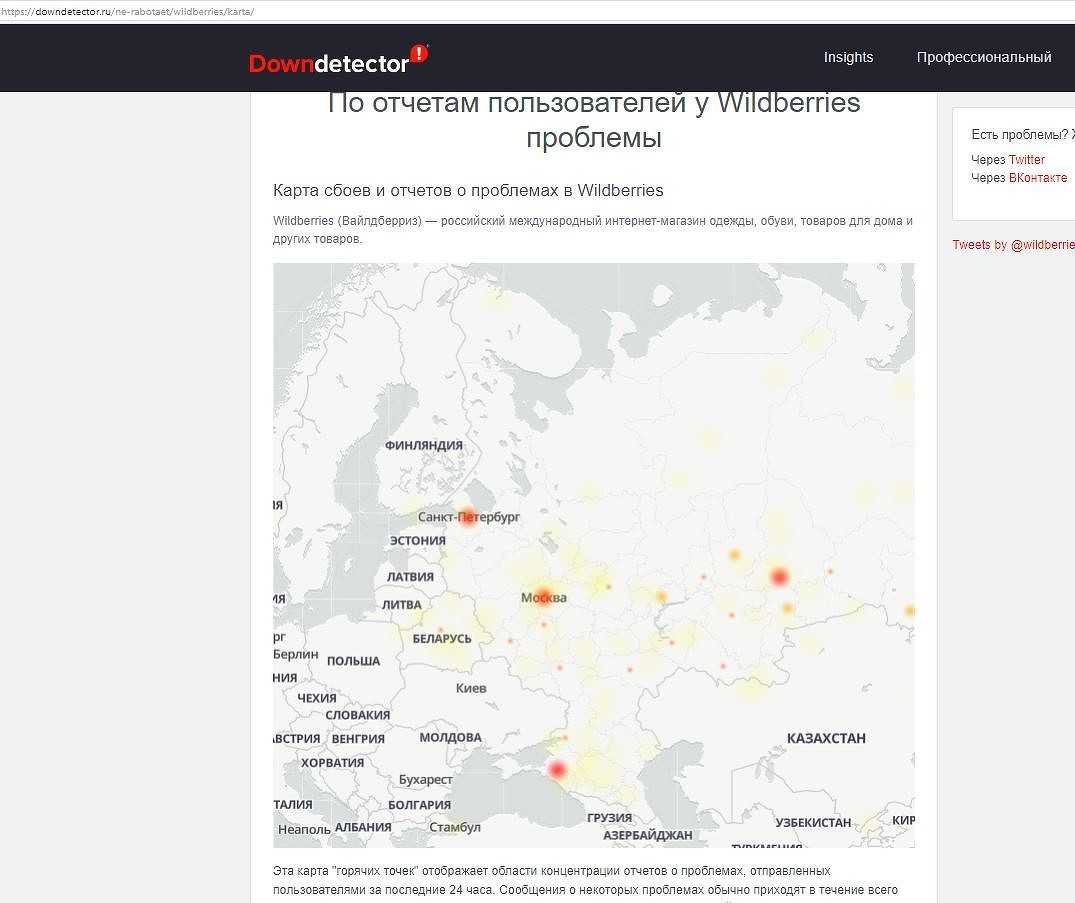Click the ЛАТВИЯ label on the map
This screenshot has height=903, width=1075.
410,577
